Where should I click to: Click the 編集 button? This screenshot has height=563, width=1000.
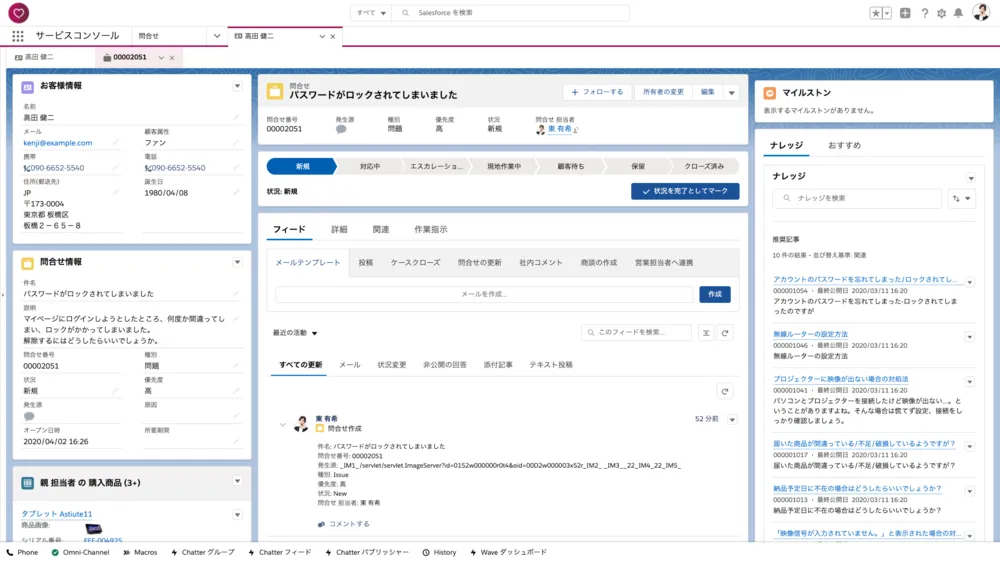(x=708, y=92)
